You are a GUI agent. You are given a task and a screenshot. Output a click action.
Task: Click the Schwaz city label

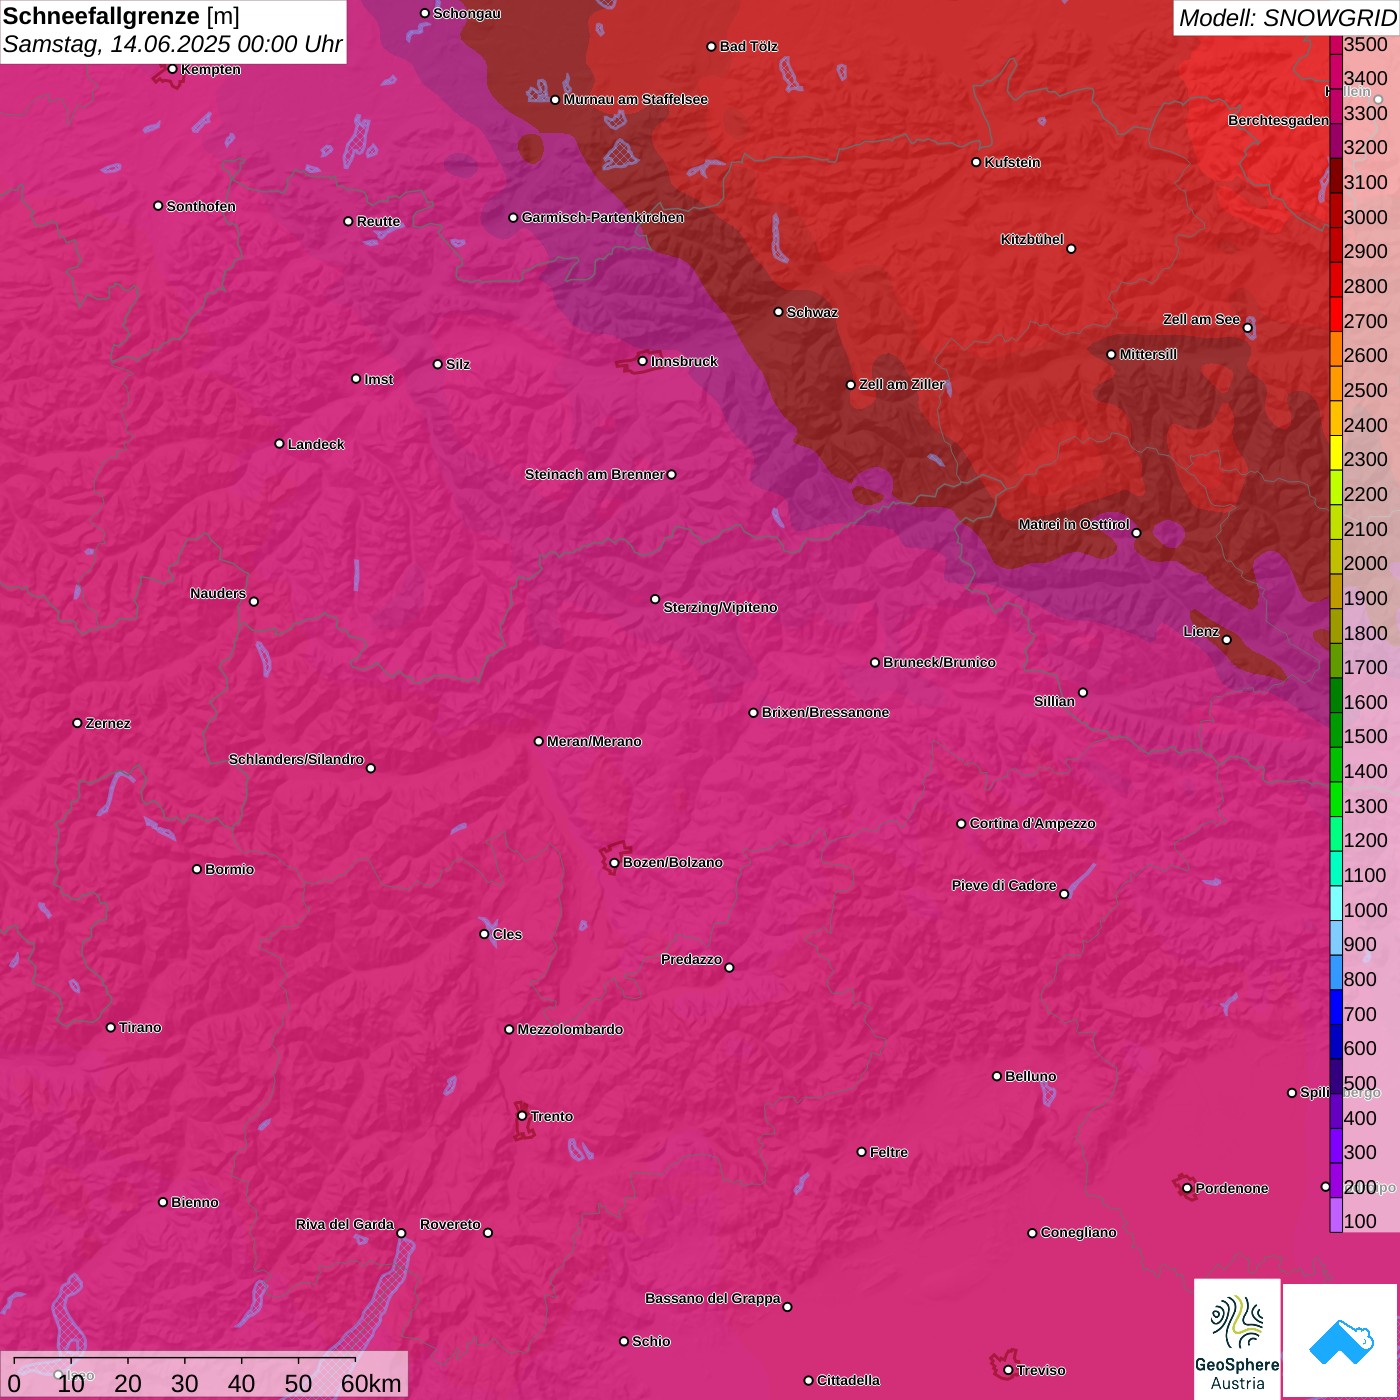coord(812,312)
